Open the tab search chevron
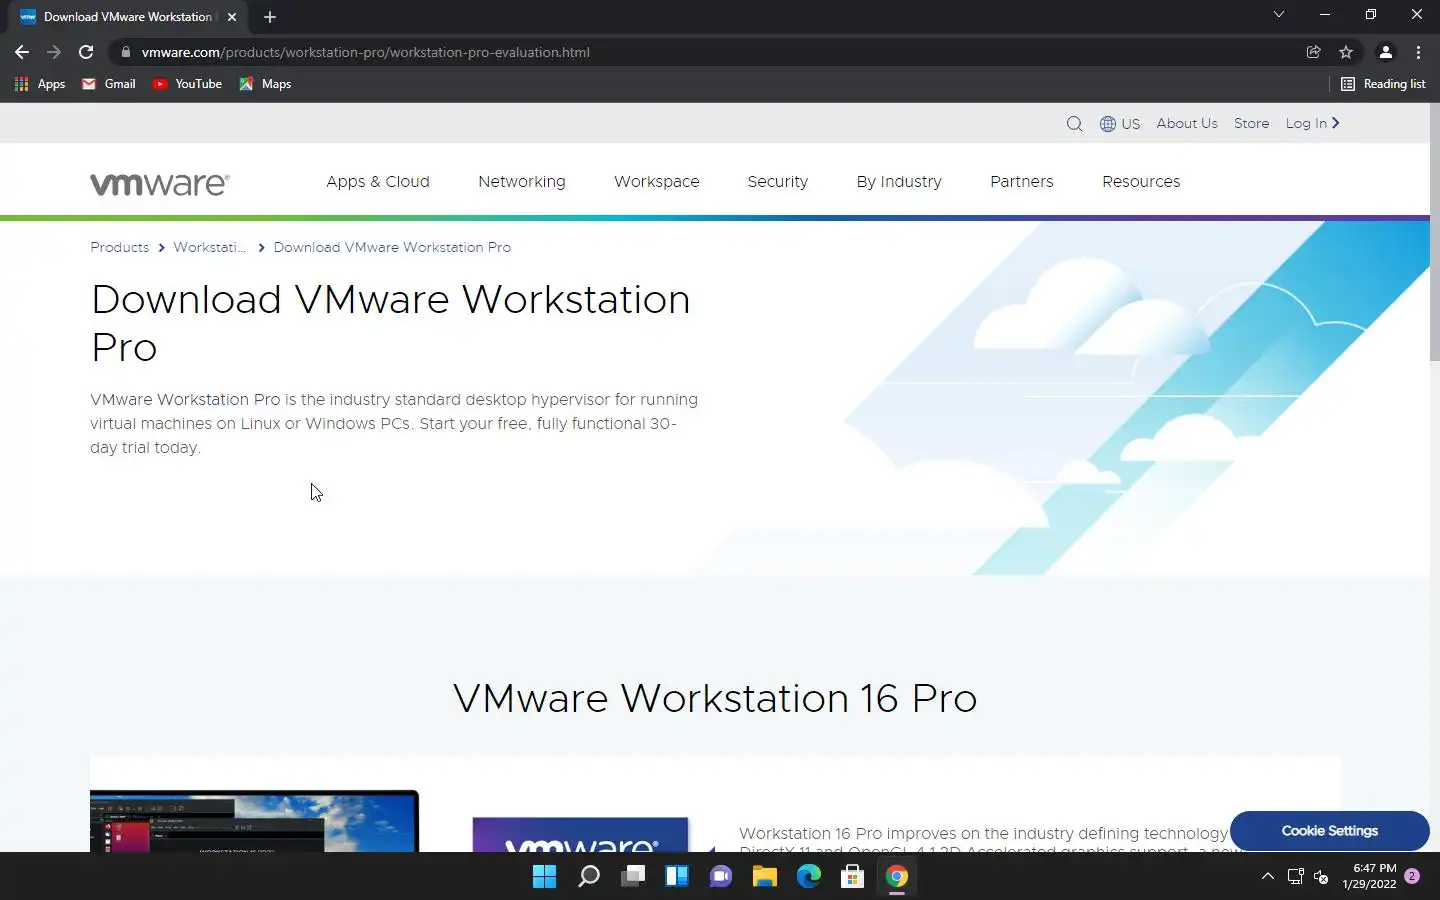 coord(1278,14)
